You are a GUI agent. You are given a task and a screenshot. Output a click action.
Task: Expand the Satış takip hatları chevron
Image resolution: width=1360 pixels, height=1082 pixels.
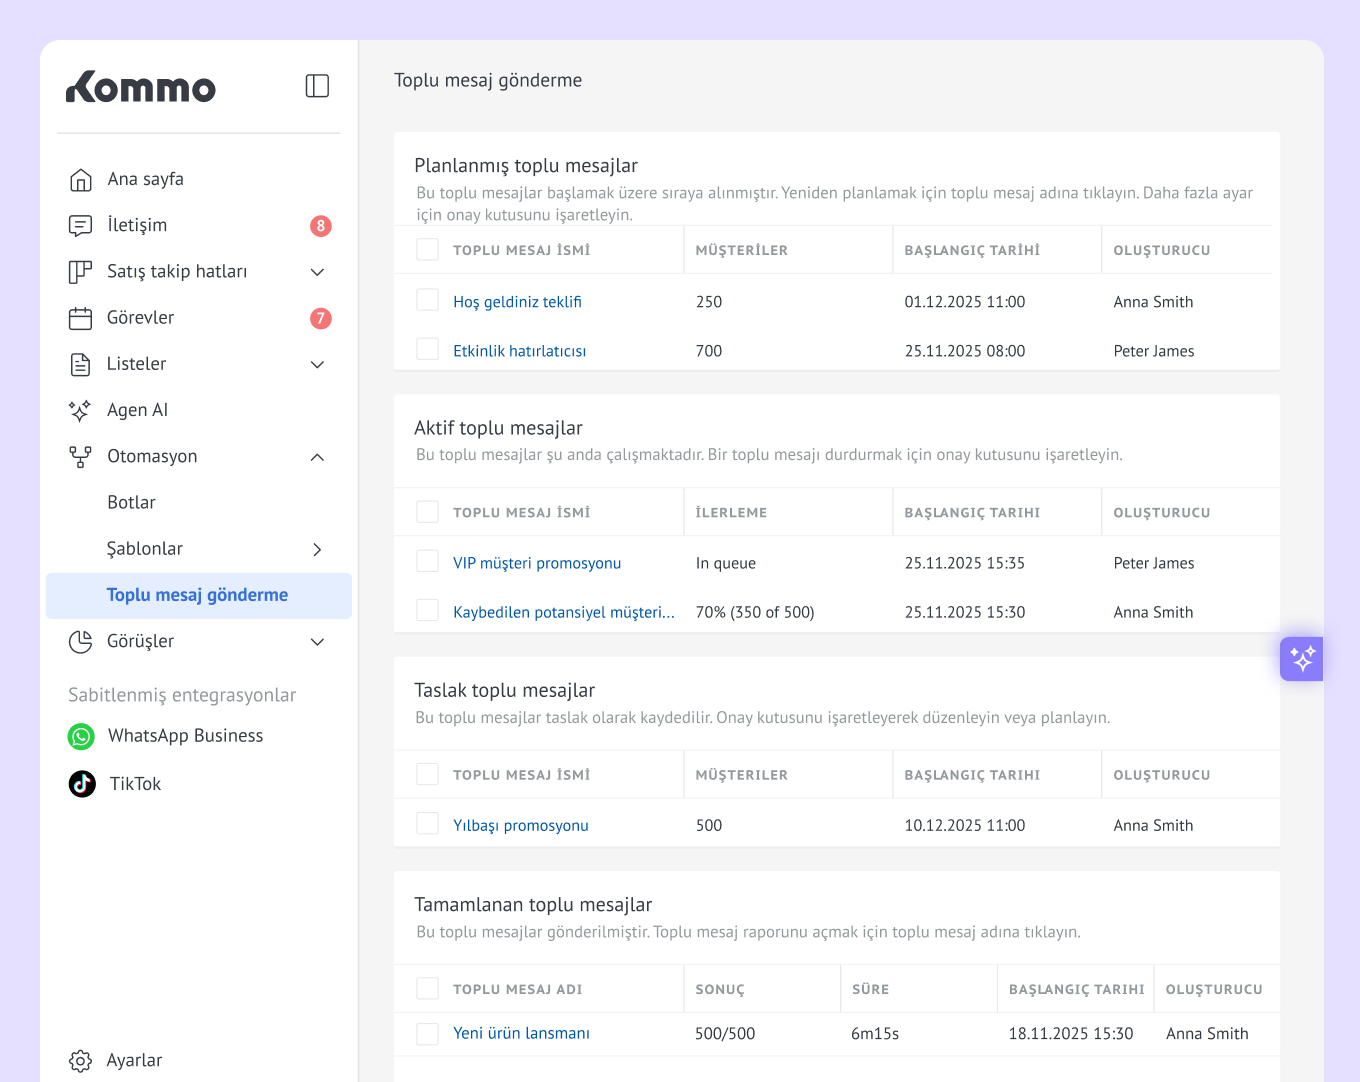click(317, 272)
